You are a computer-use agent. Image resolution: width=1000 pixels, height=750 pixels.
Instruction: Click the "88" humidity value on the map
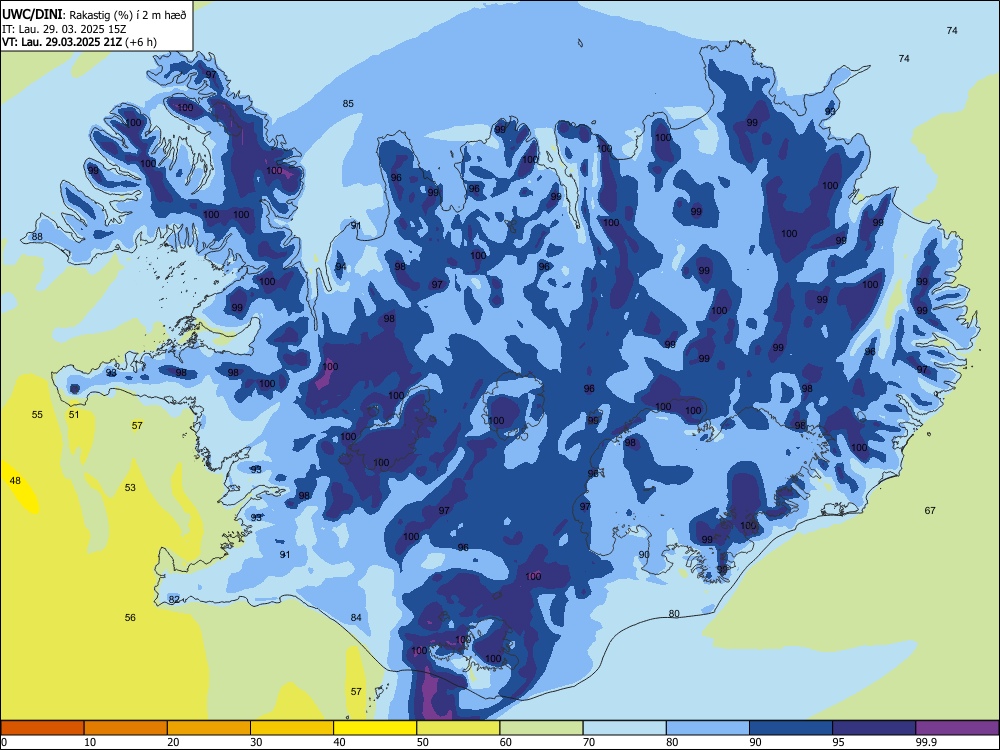[x=38, y=237]
